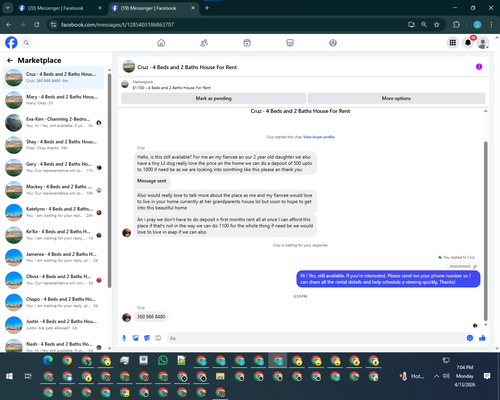Show hidden system tray icons
The image size is (500, 400).
(436, 376)
